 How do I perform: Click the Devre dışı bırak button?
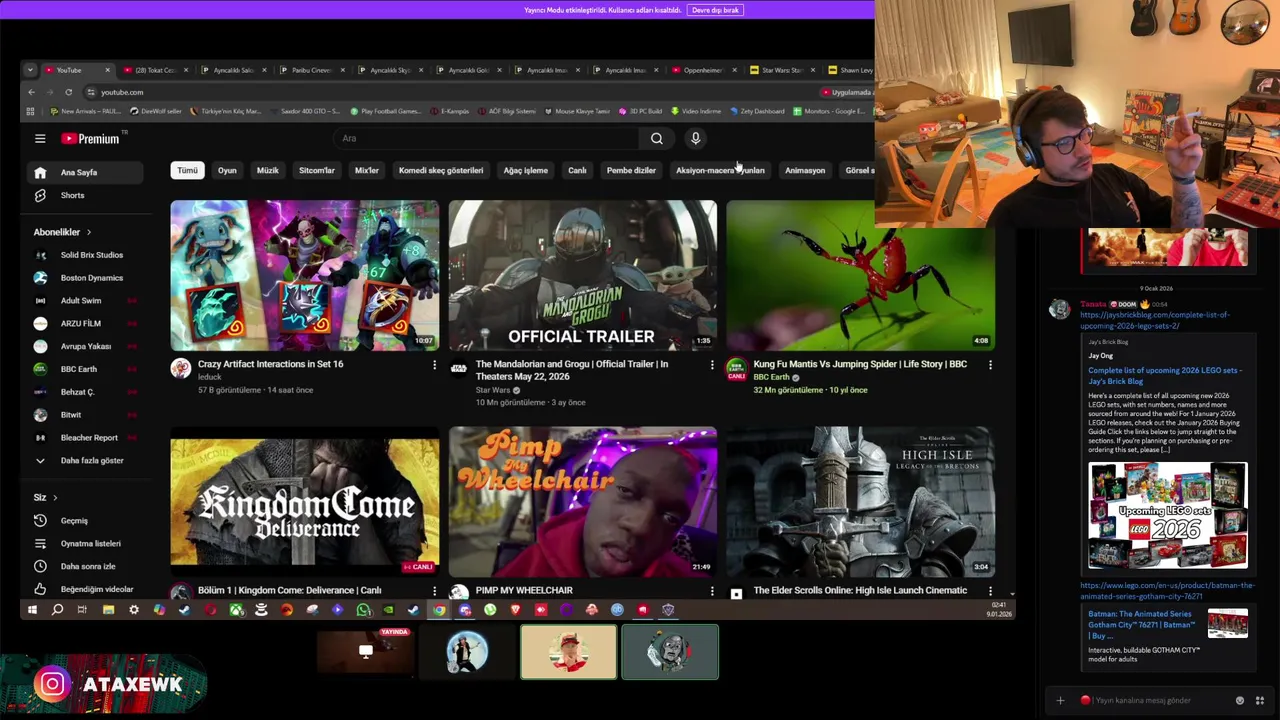pyautogui.click(x=715, y=10)
